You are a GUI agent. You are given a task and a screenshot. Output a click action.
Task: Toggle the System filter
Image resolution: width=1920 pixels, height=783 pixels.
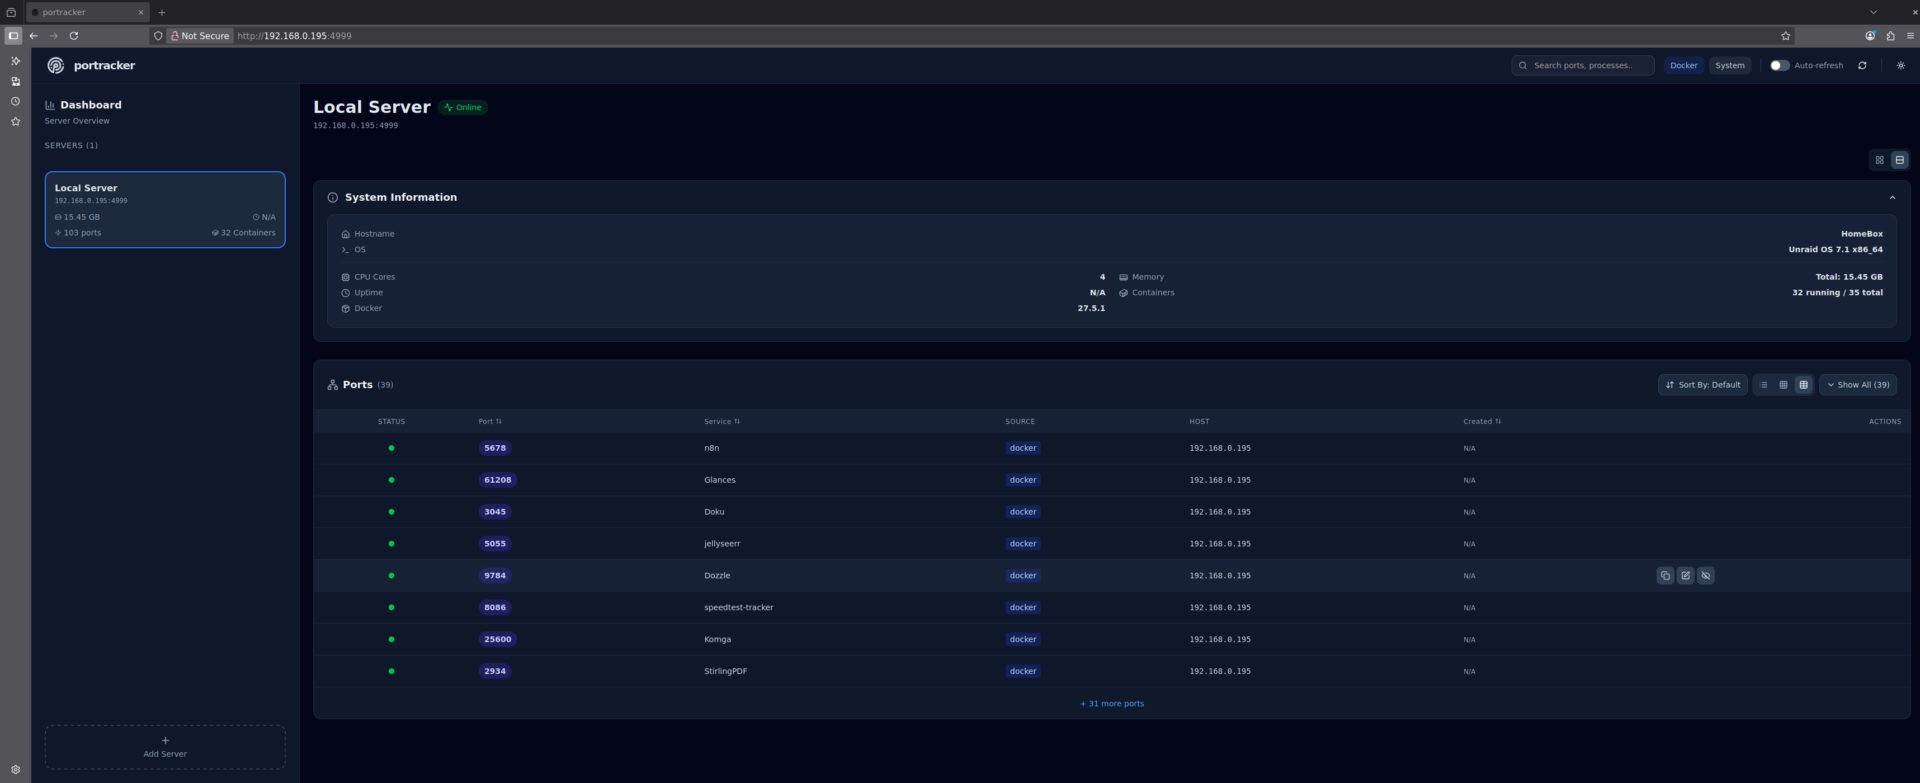coord(1729,65)
